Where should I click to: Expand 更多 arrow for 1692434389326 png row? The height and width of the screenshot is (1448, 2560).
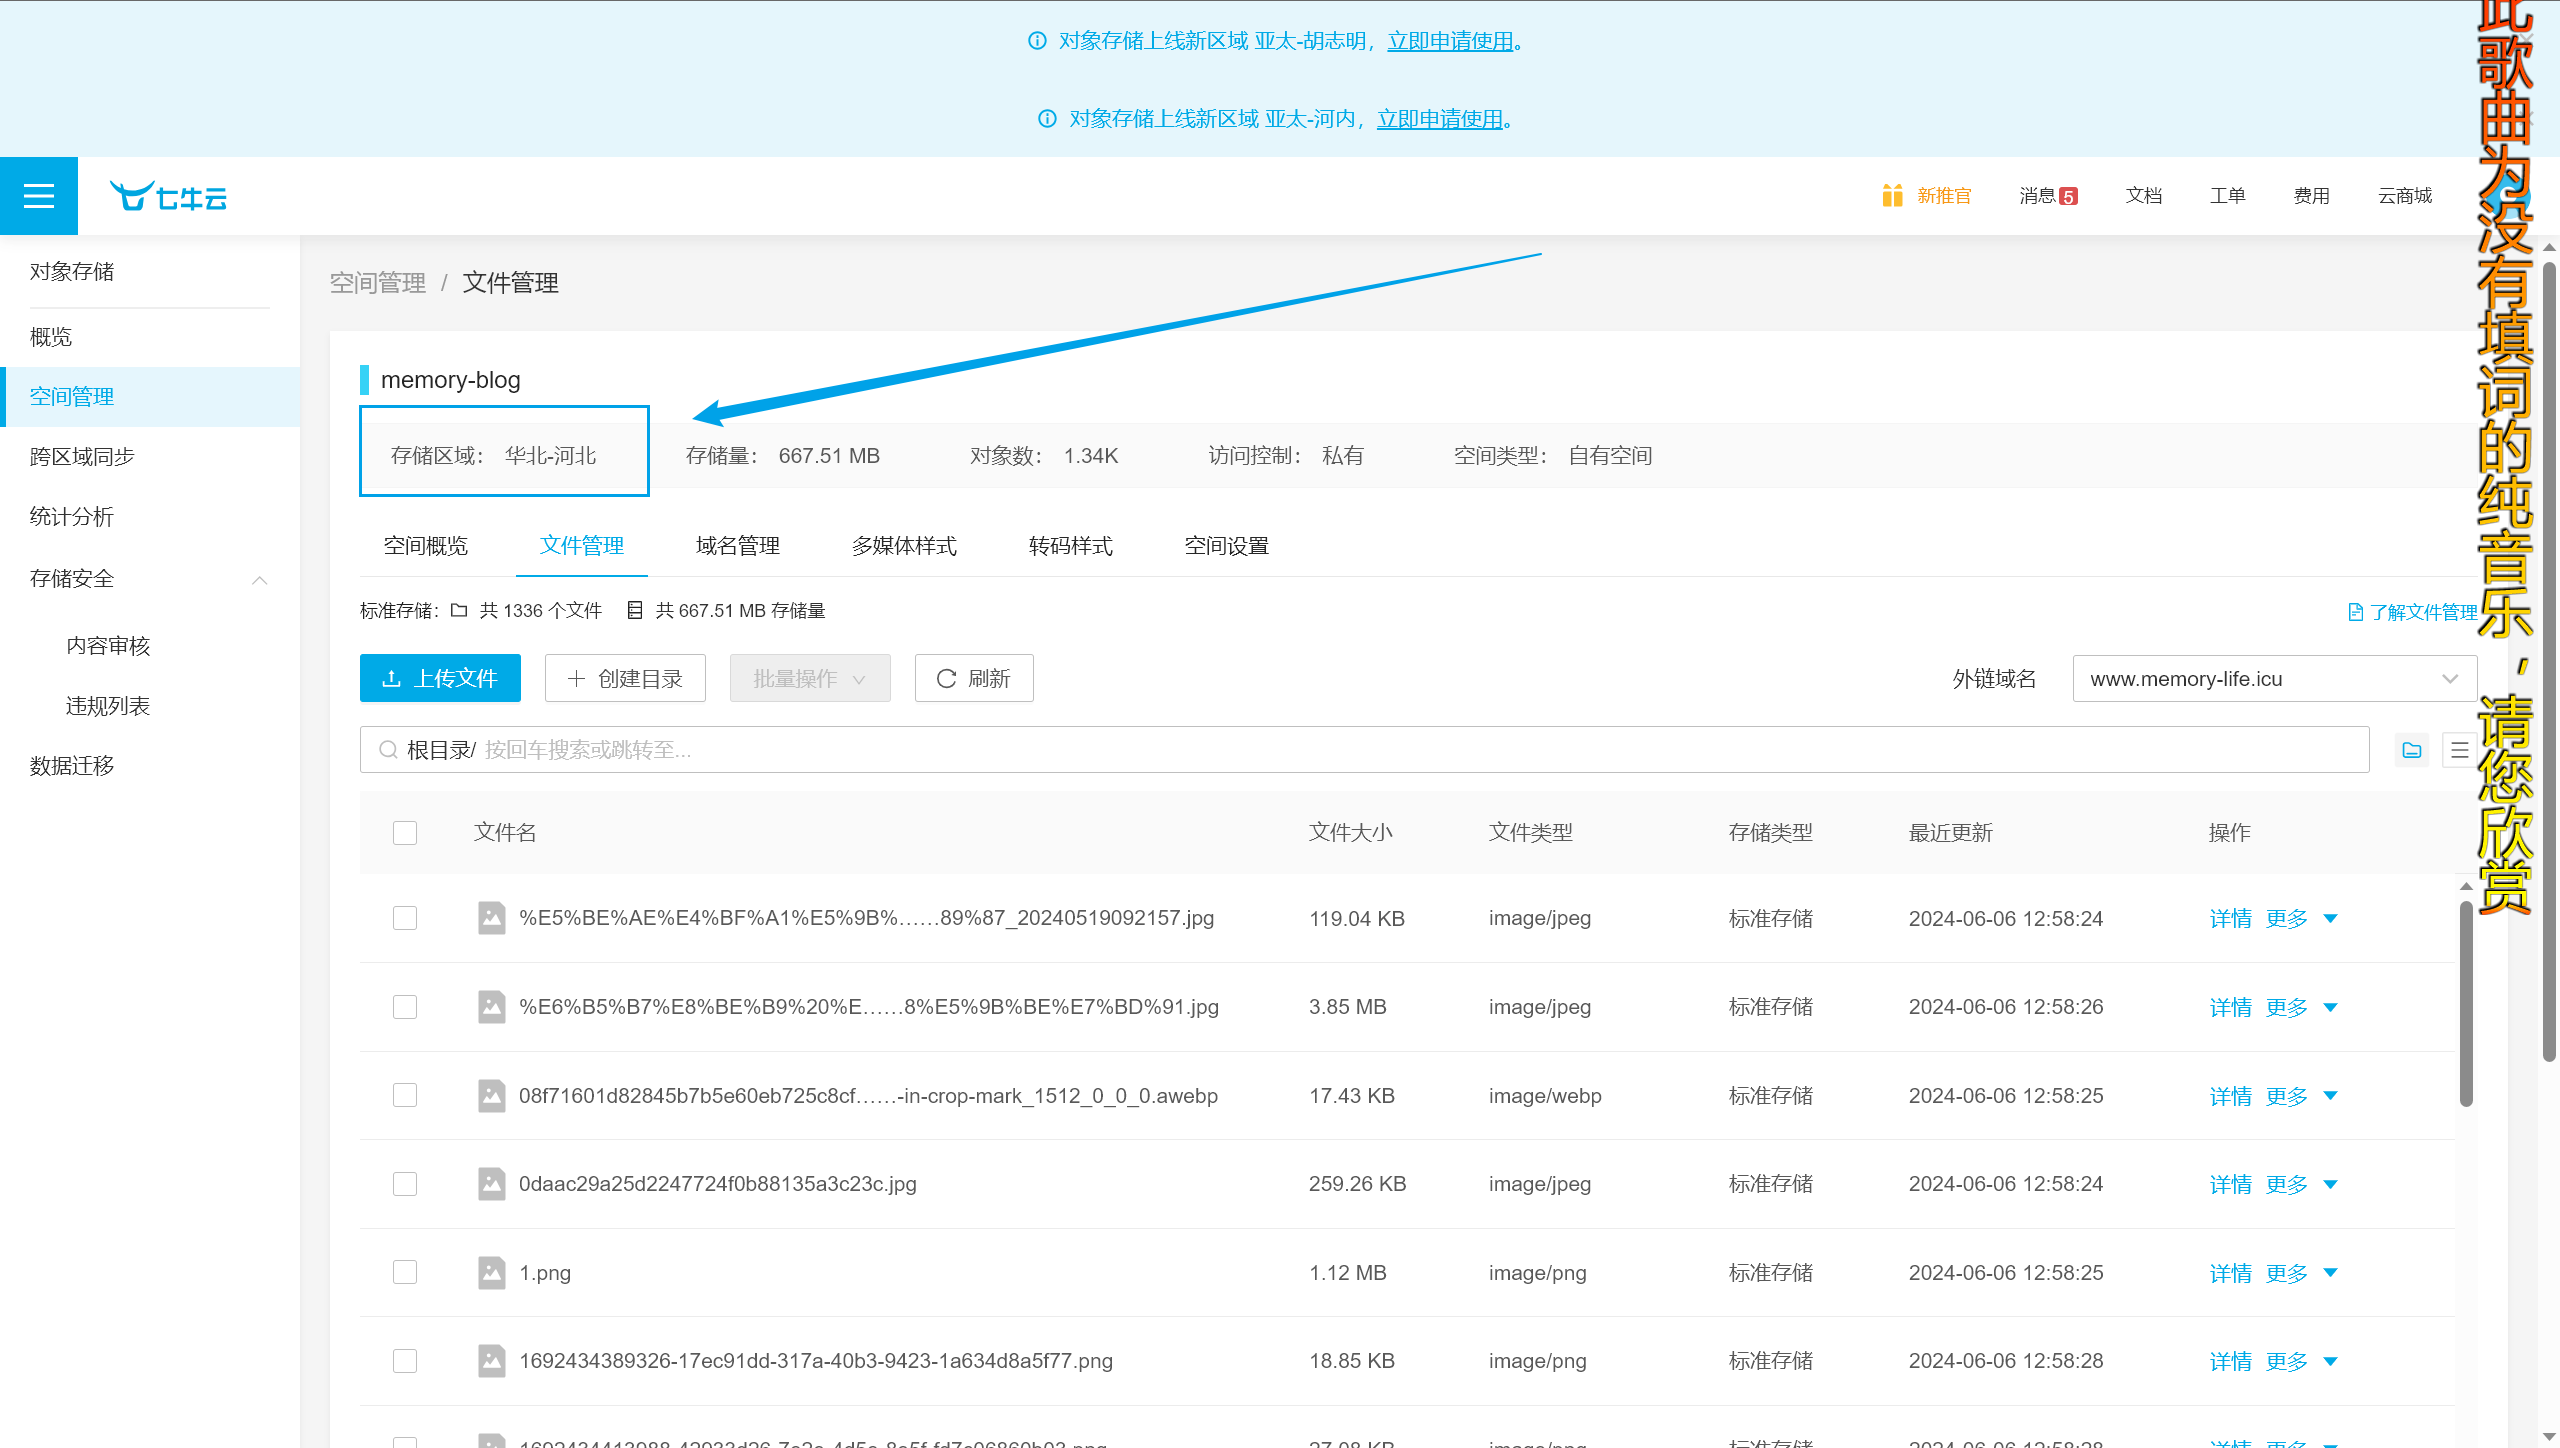click(2330, 1361)
